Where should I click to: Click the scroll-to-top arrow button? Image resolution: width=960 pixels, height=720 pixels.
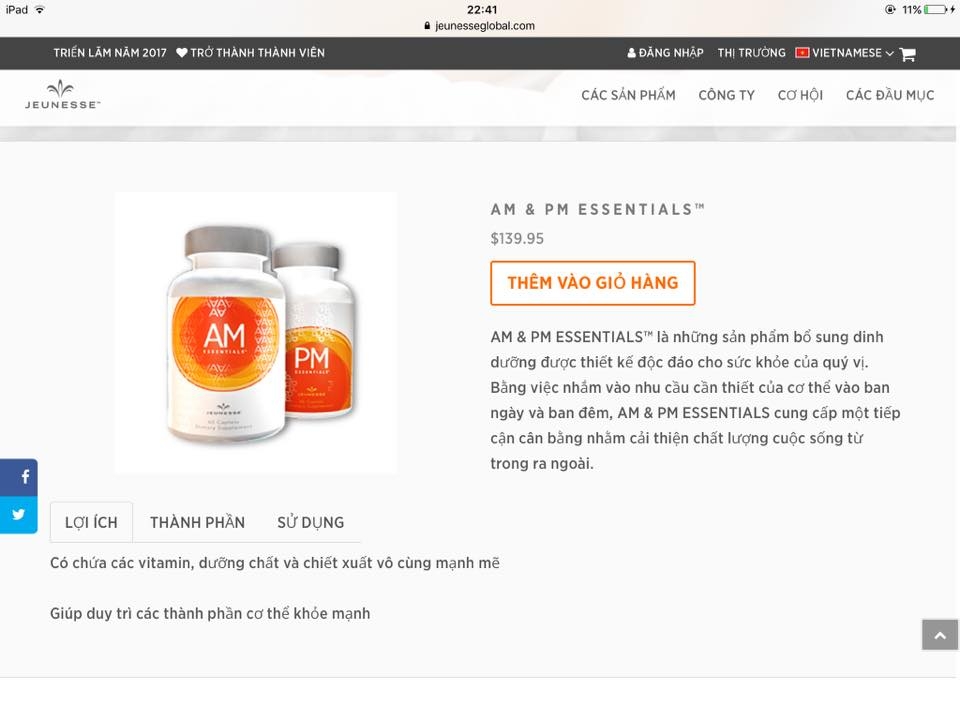940,635
